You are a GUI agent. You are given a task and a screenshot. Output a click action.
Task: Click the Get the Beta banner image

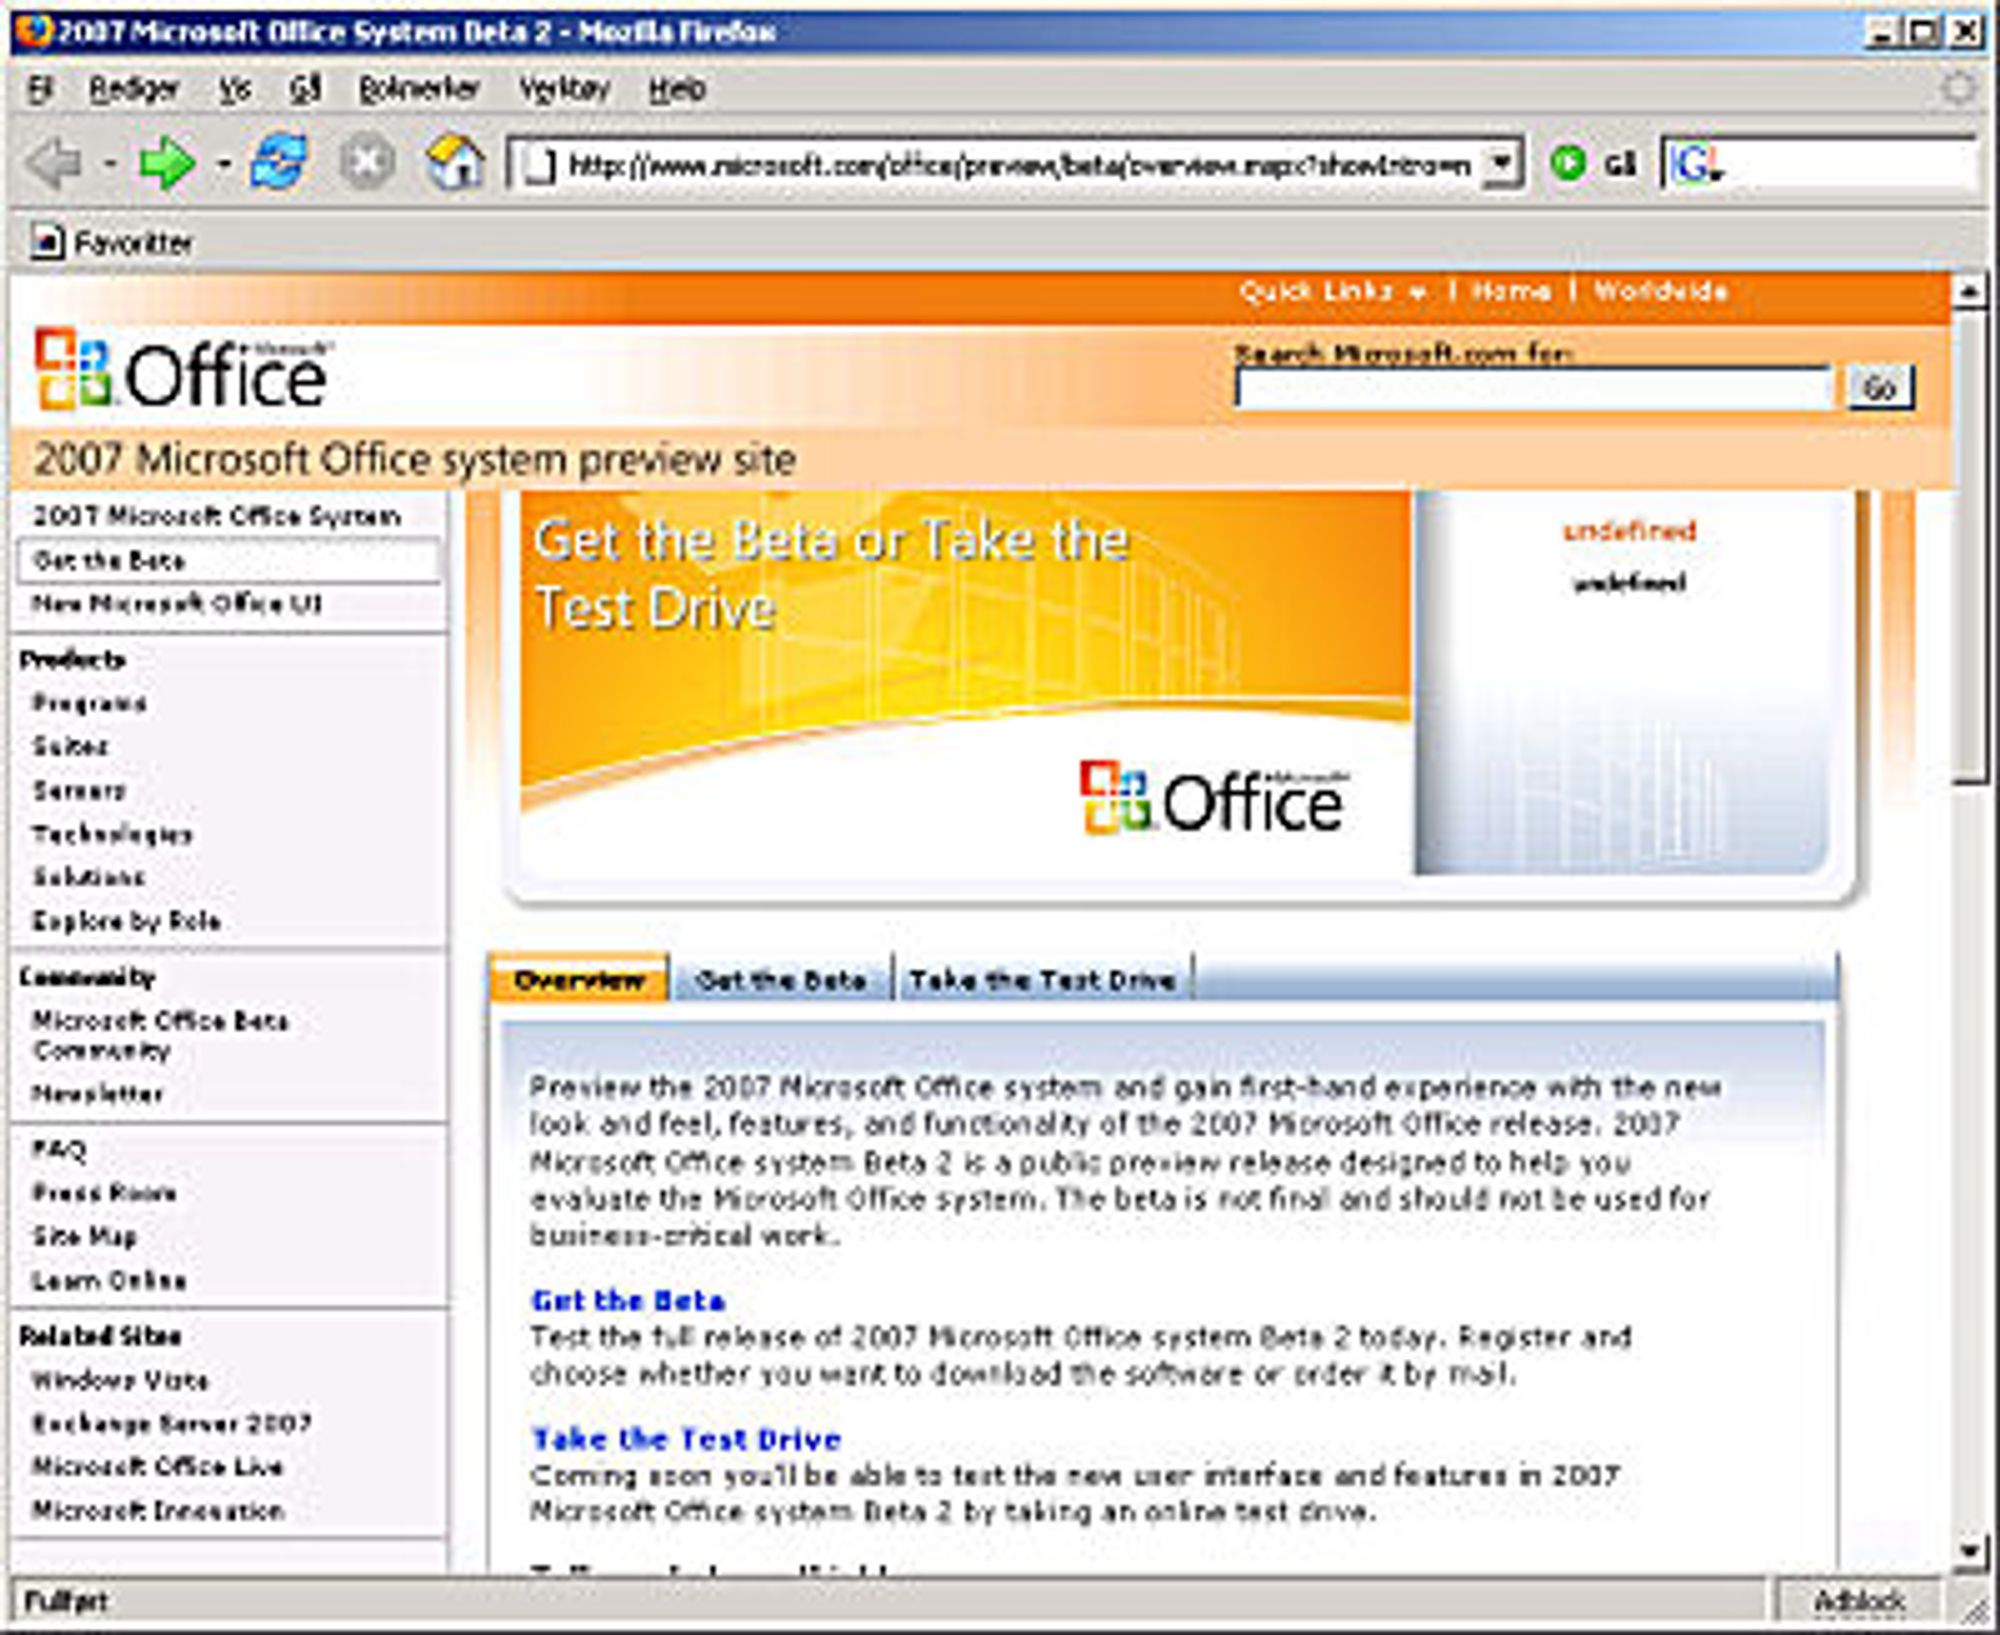[x=965, y=682]
